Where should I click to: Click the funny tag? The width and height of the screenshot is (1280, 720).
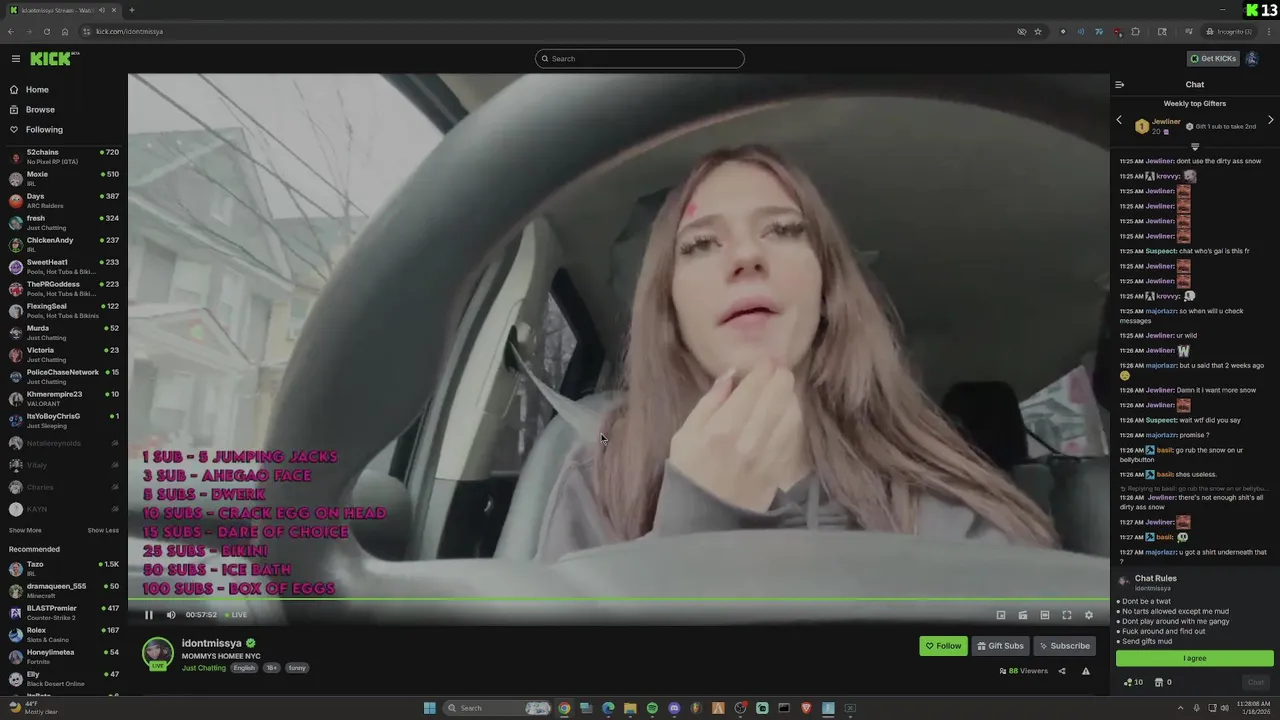pyautogui.click(x=297, y=668)
